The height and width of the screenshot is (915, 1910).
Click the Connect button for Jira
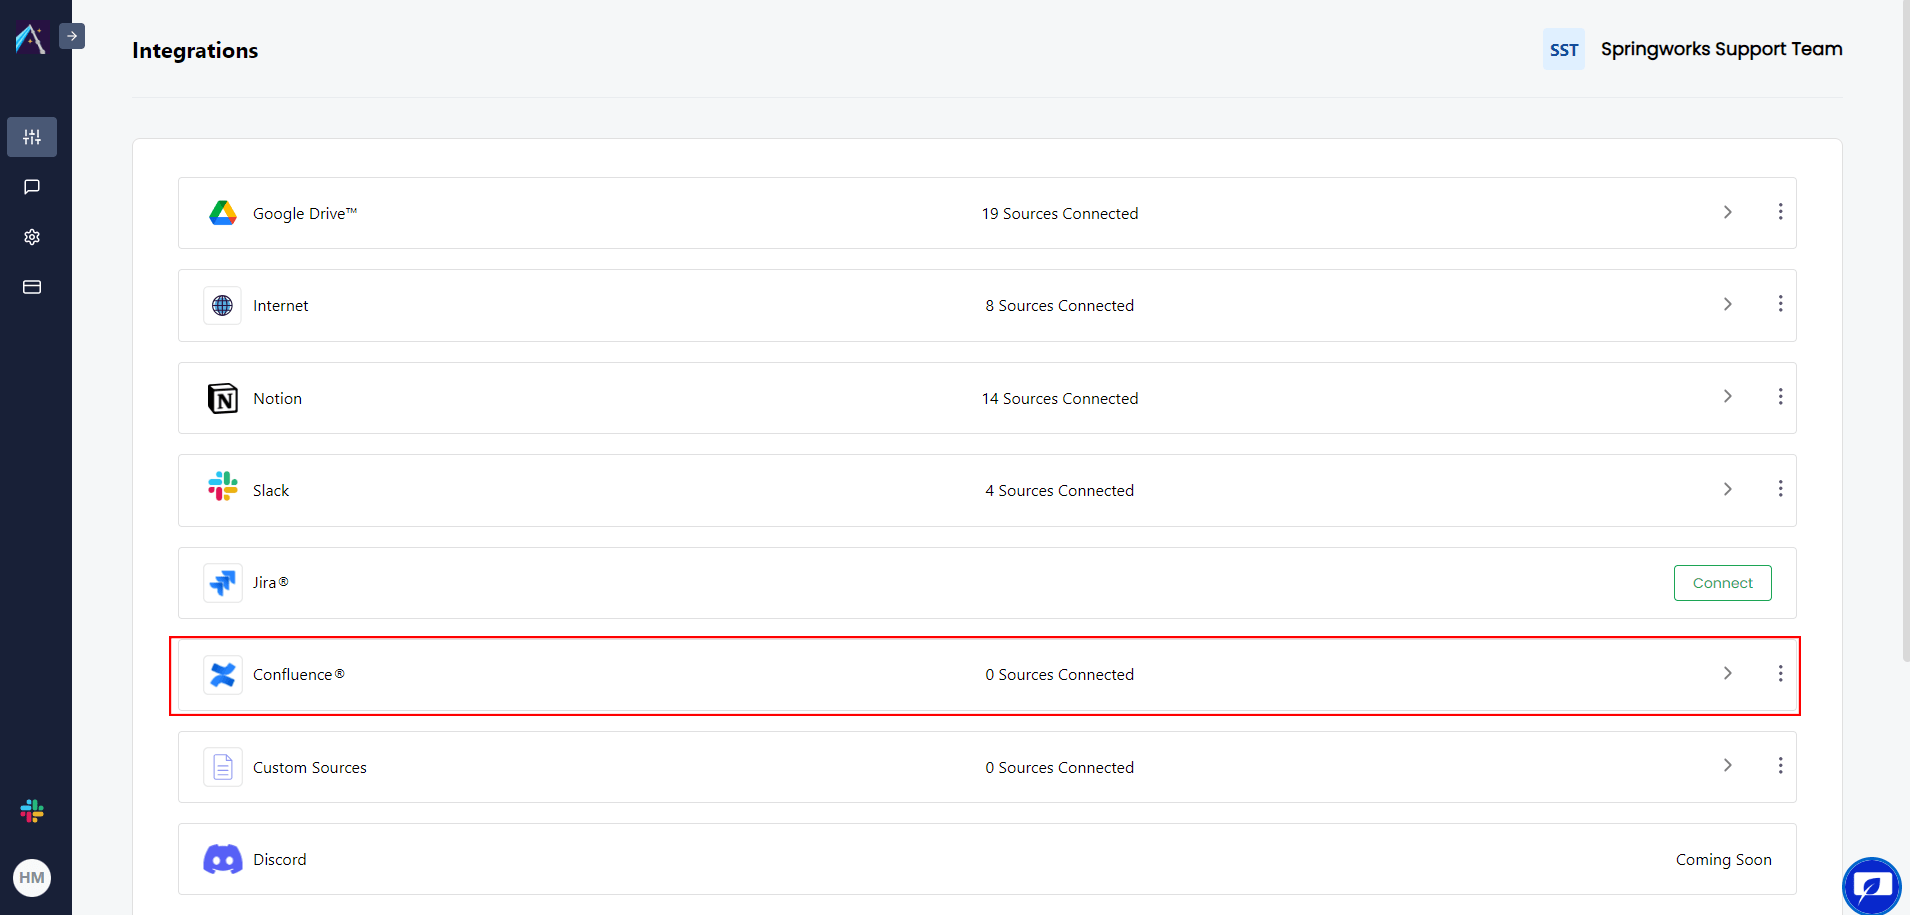click(1722, 582)
